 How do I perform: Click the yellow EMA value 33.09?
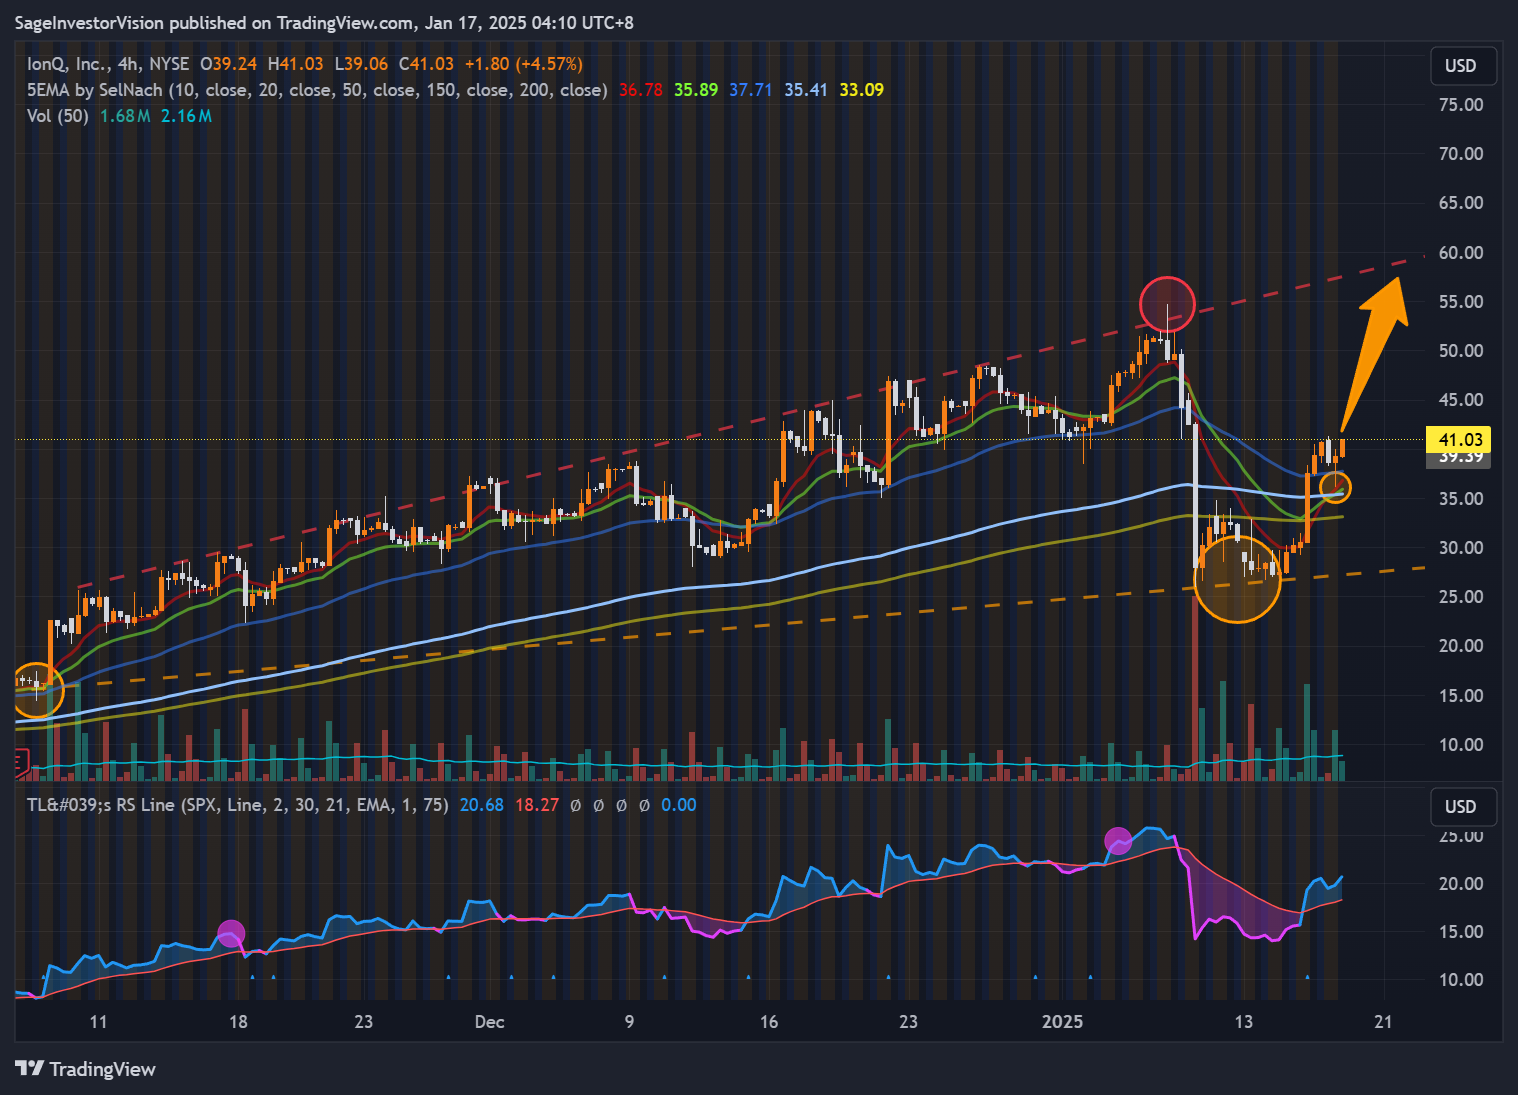(861, 90)
